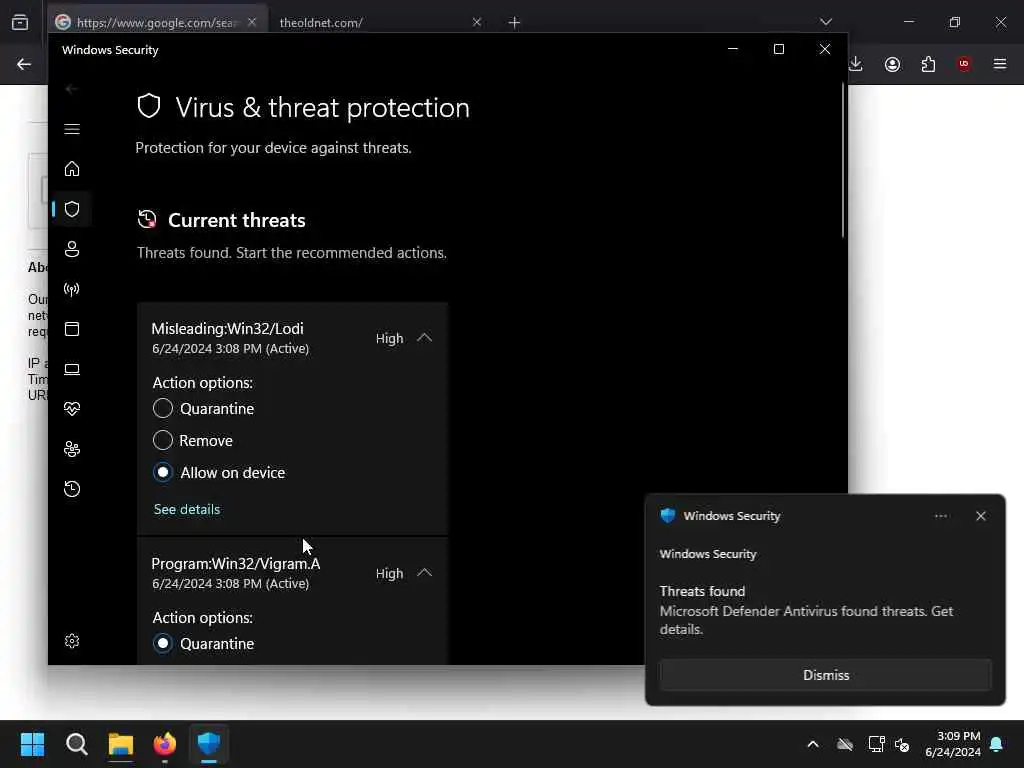Close the theoldnet.com tab
The image size is (1024, 768).
pyautogui.click(x=477, y=22)
